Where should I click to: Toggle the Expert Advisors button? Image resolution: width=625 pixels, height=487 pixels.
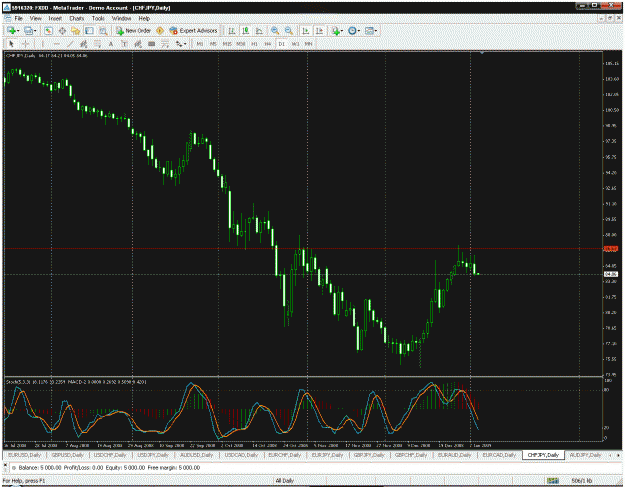(193, 31)
